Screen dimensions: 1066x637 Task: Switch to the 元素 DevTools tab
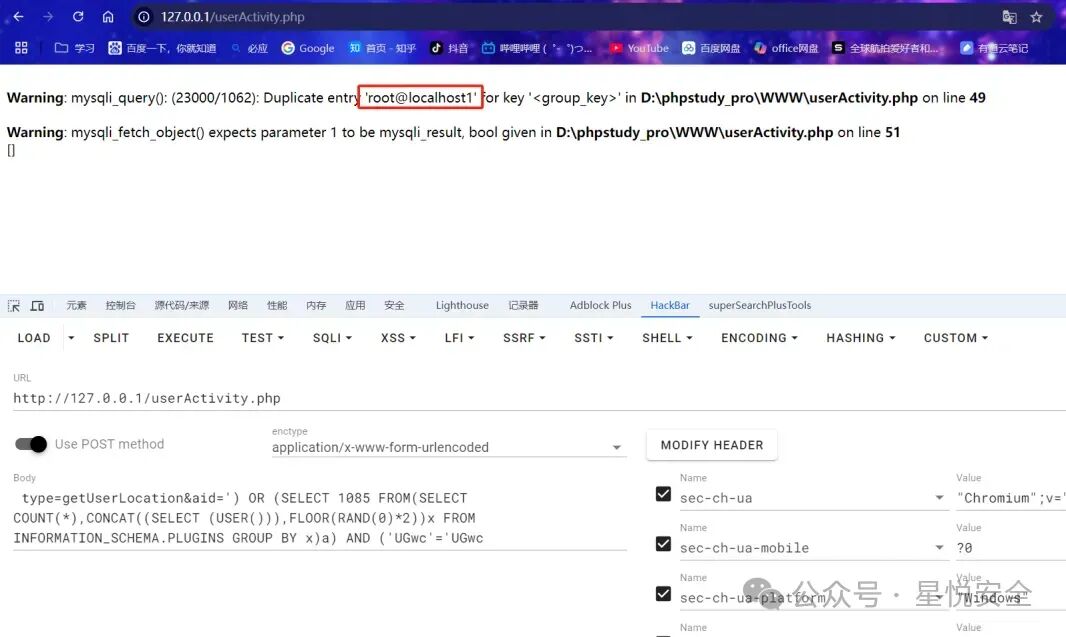[76, 305]
